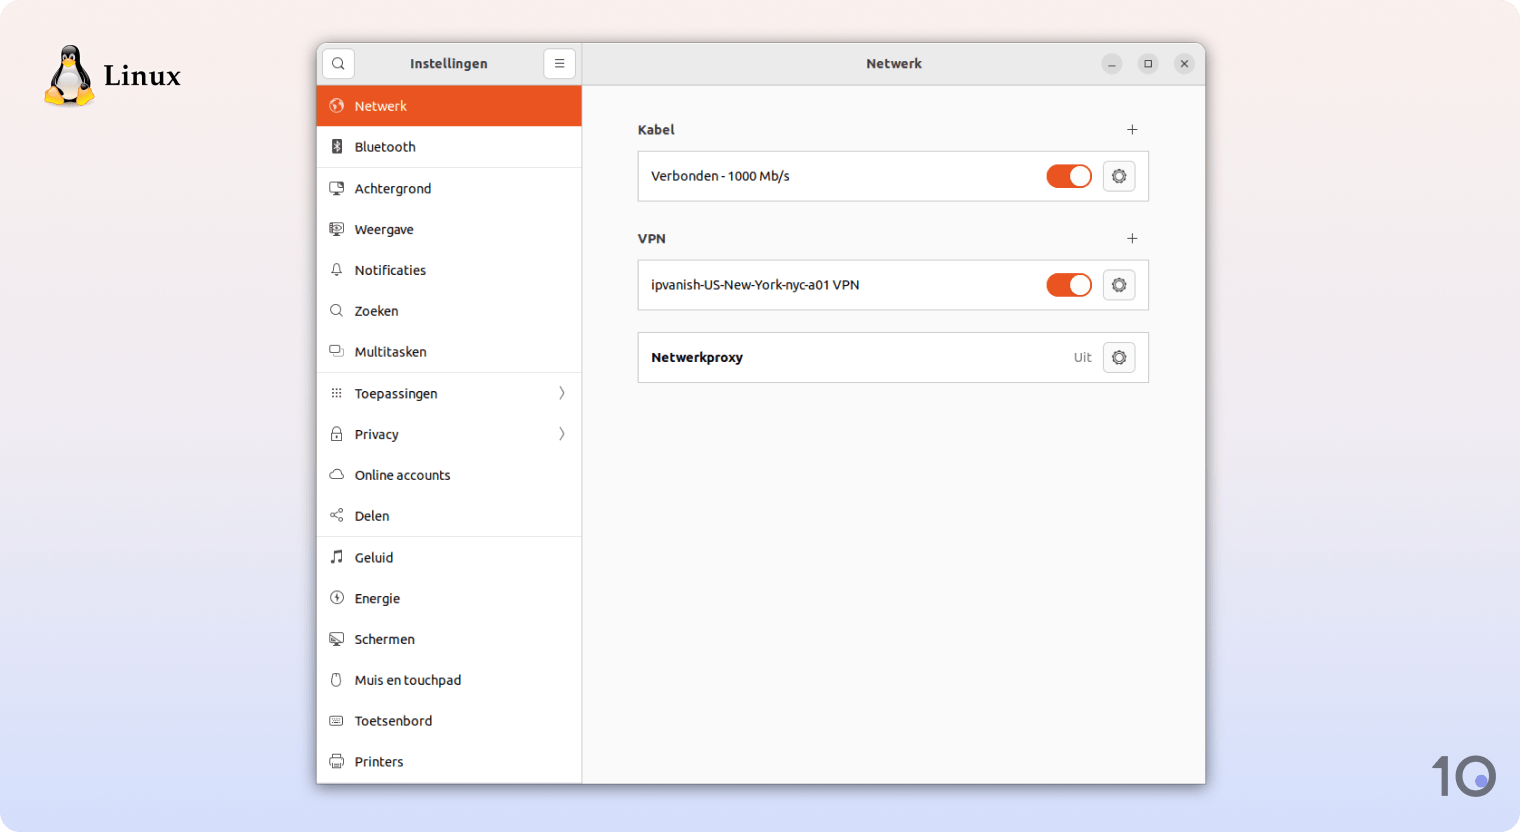Screen dimensions: 1520x832
Task: Open Geluid sound settings
Action: [x=449, y=557]
